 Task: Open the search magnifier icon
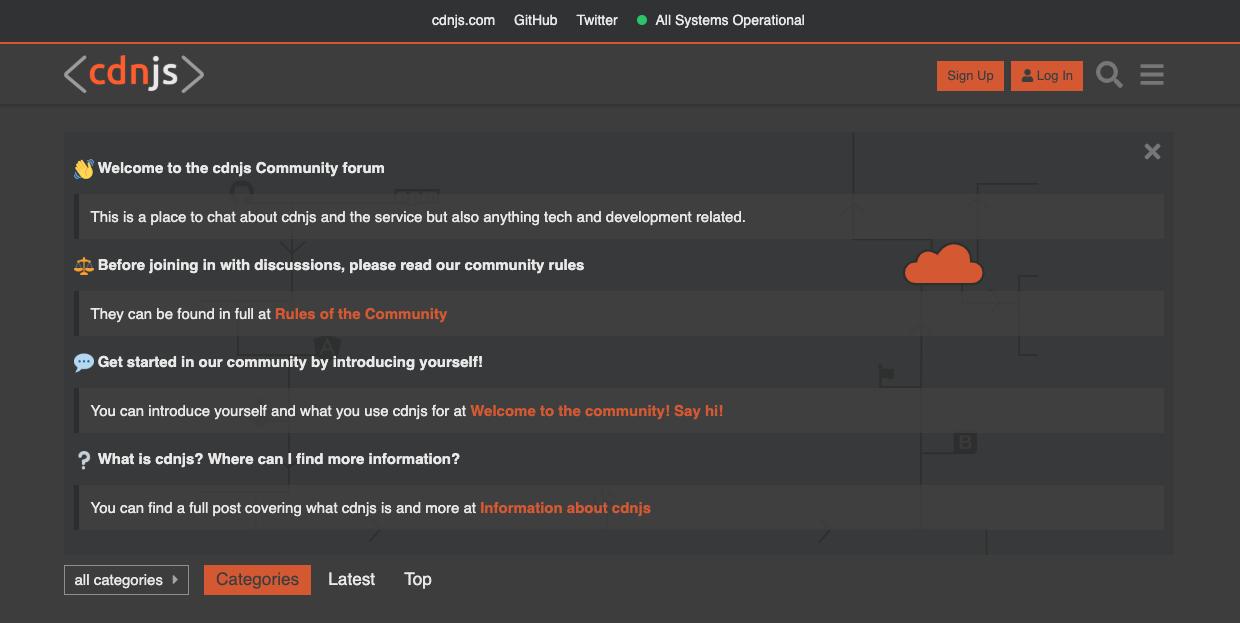pos(1109,75)
